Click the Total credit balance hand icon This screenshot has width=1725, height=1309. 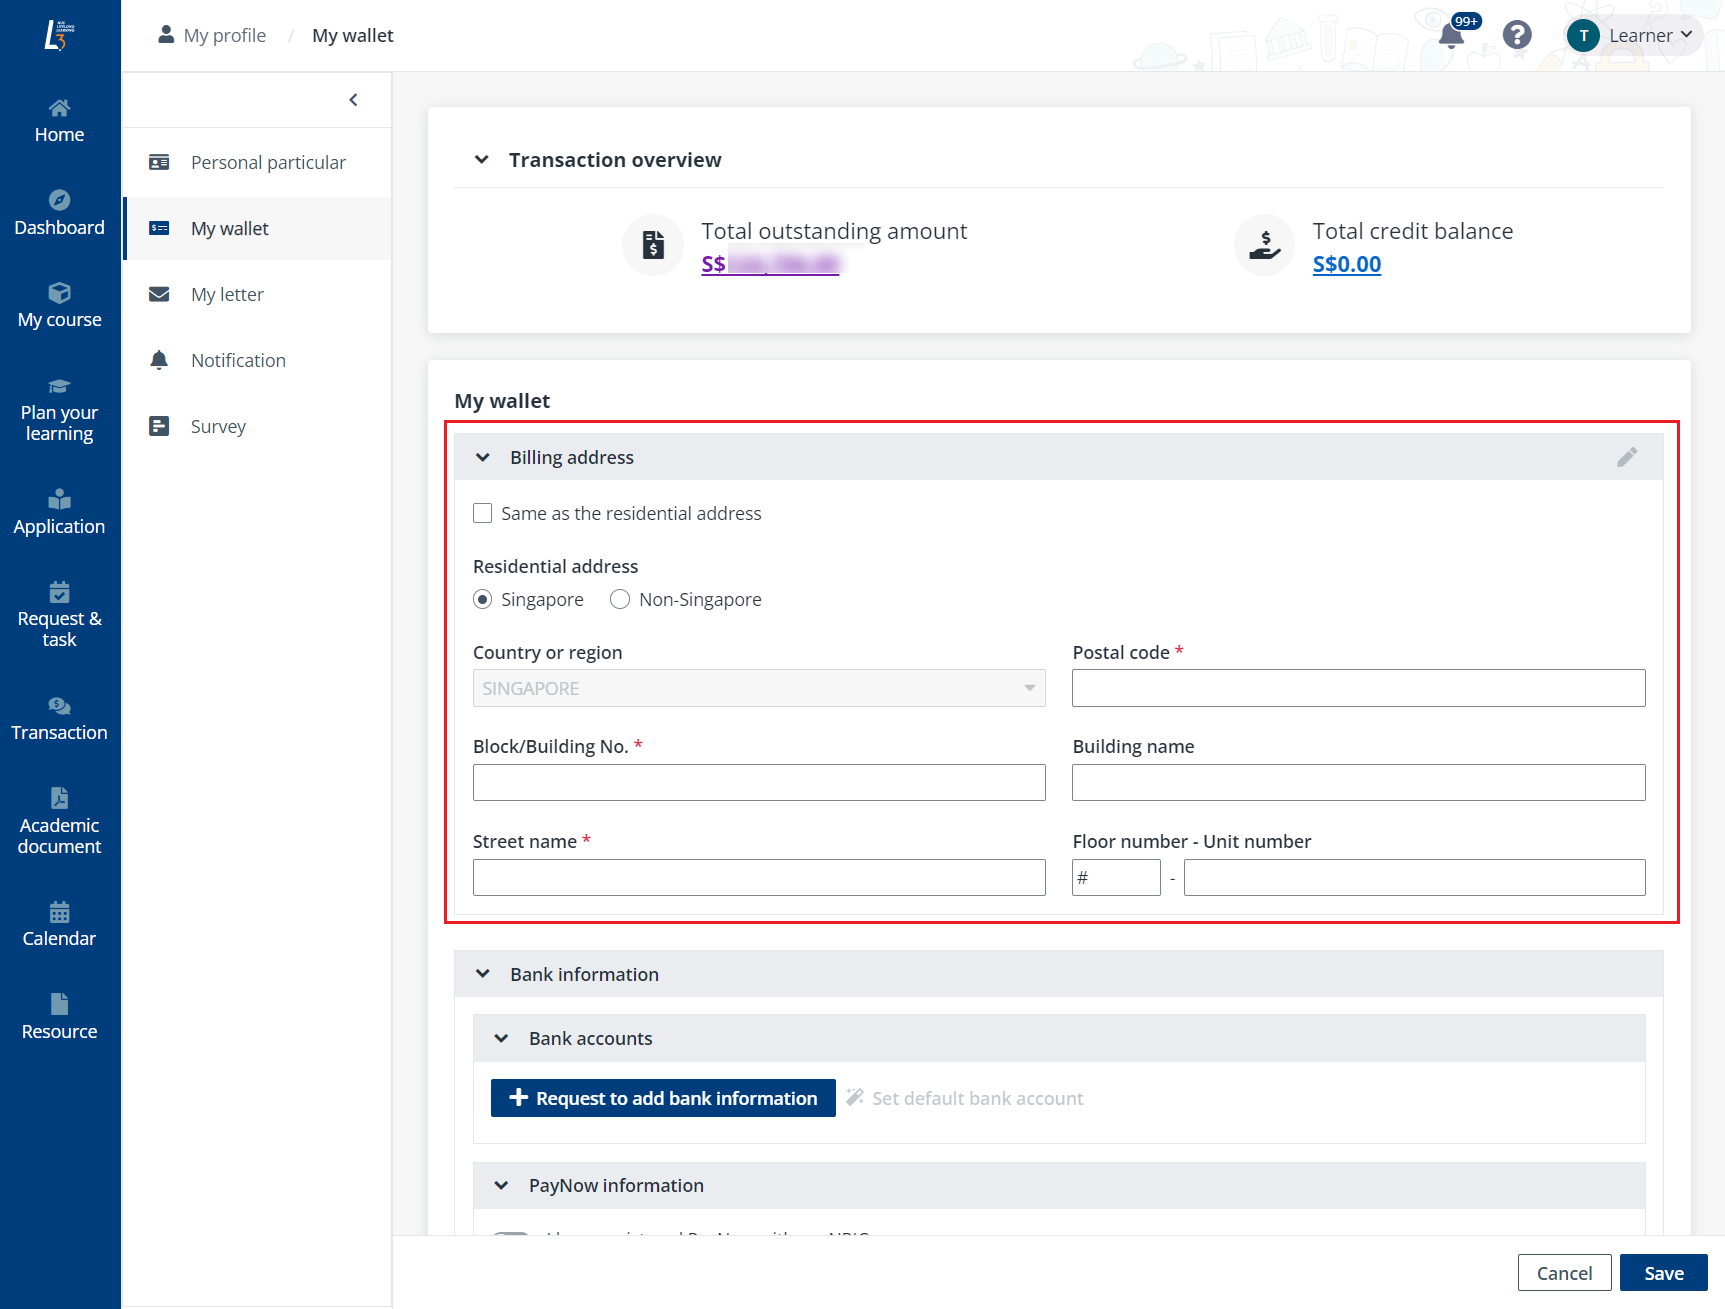1265,244
